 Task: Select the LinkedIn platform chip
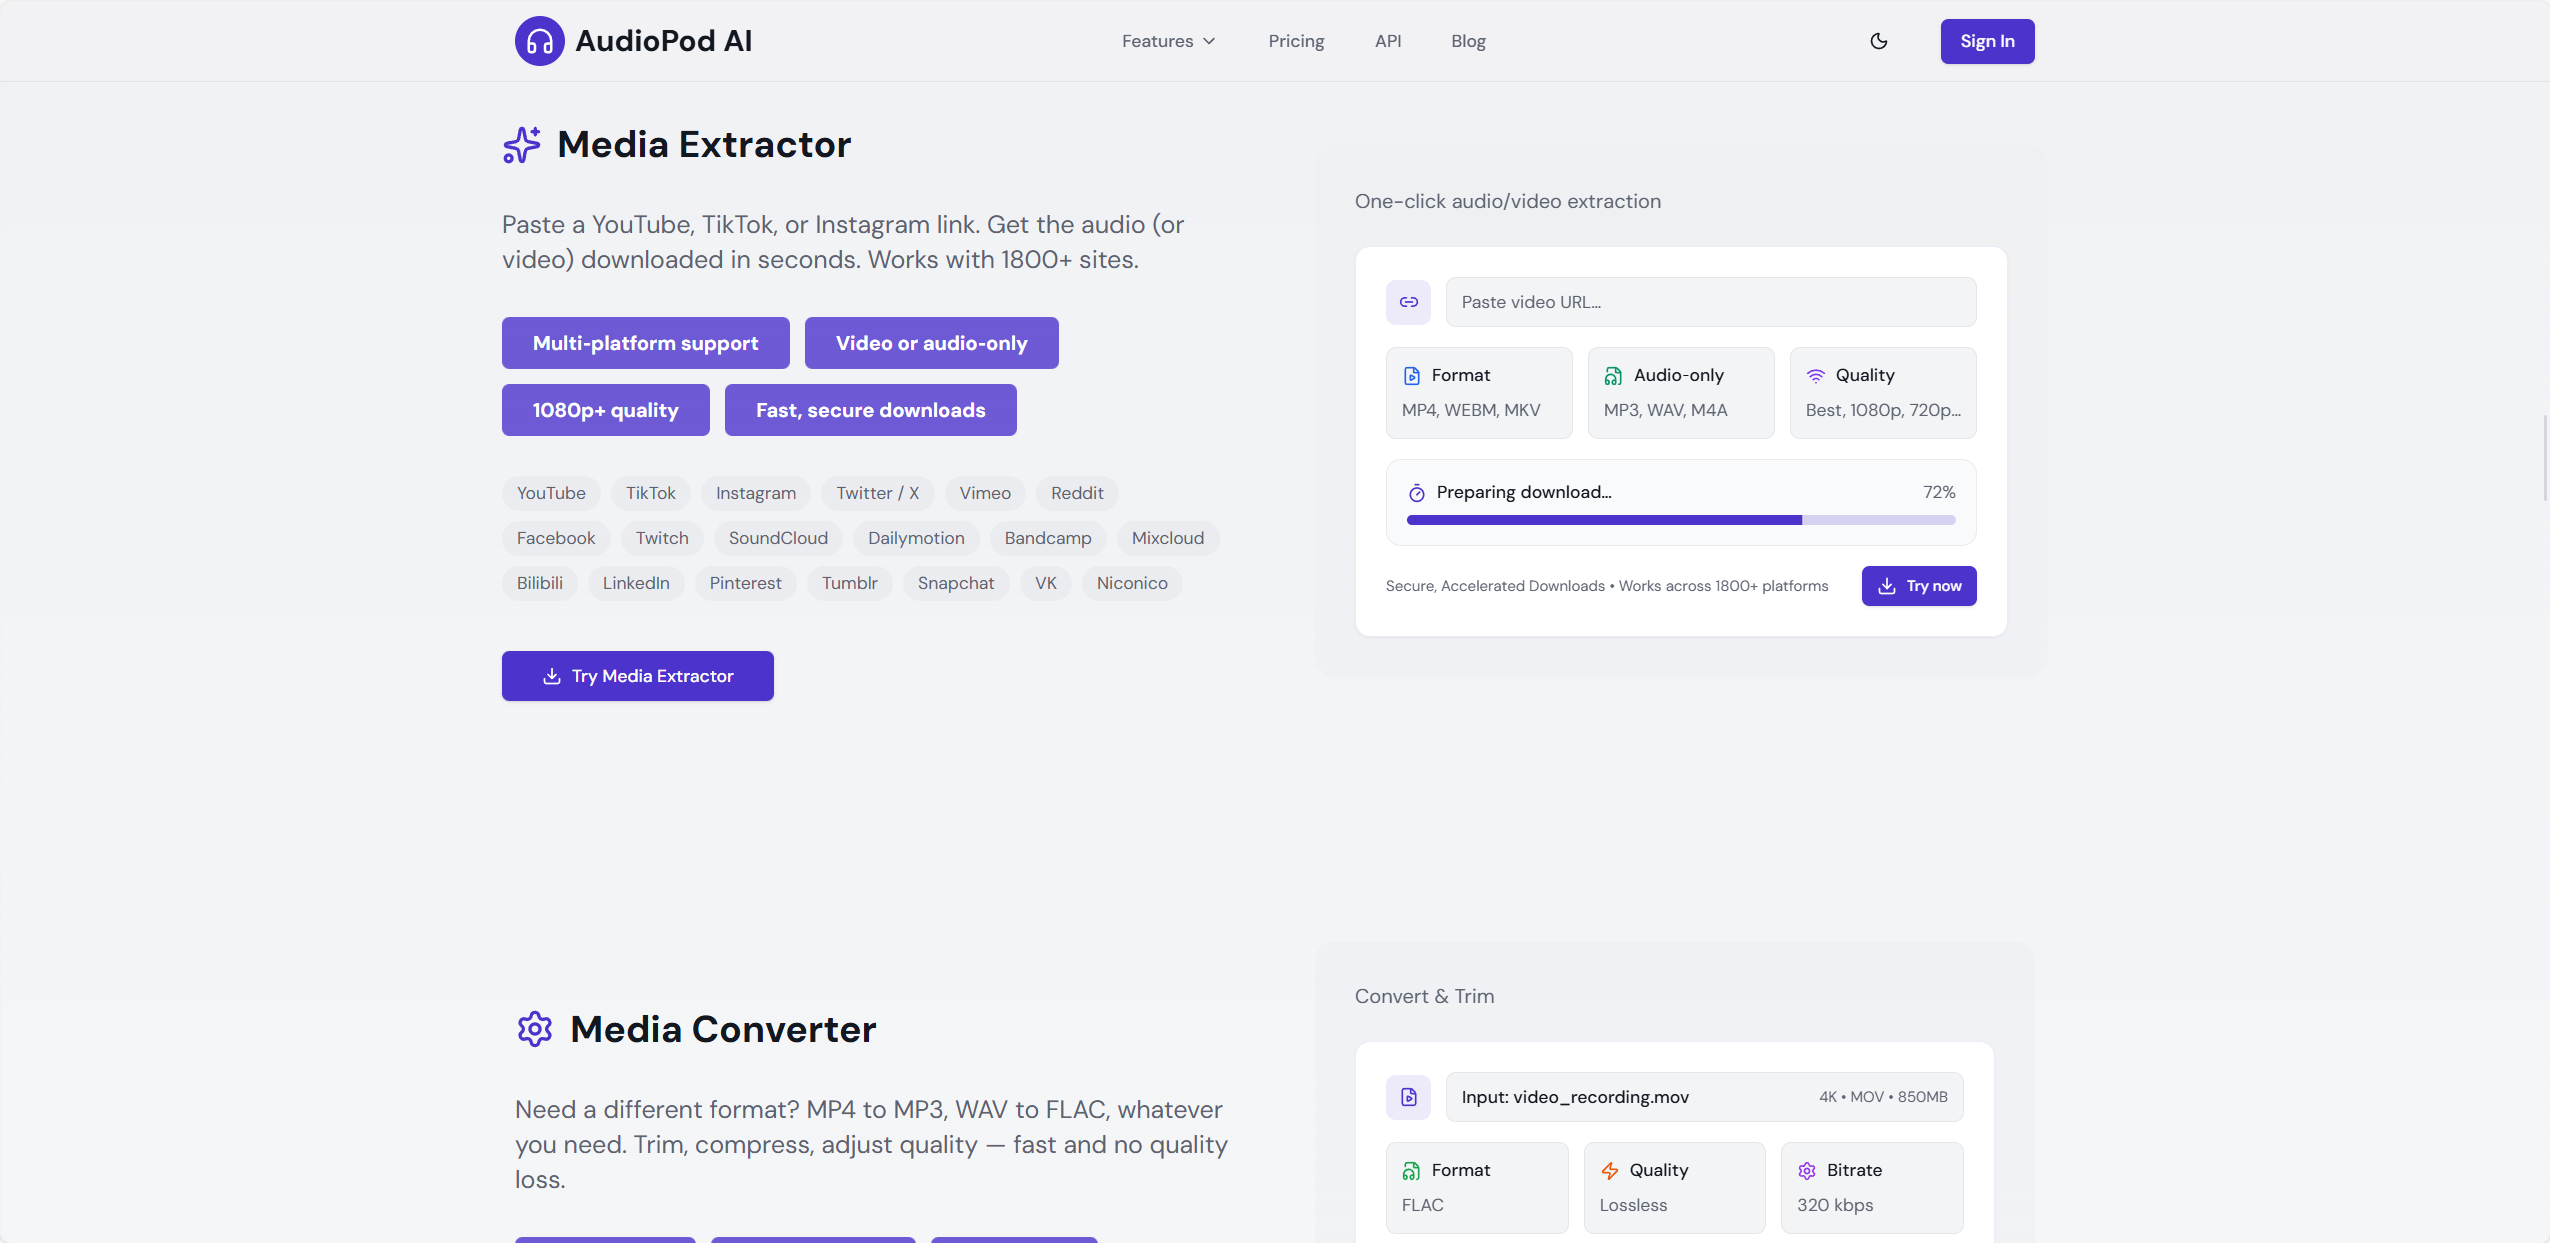click(x=636, y=583)
